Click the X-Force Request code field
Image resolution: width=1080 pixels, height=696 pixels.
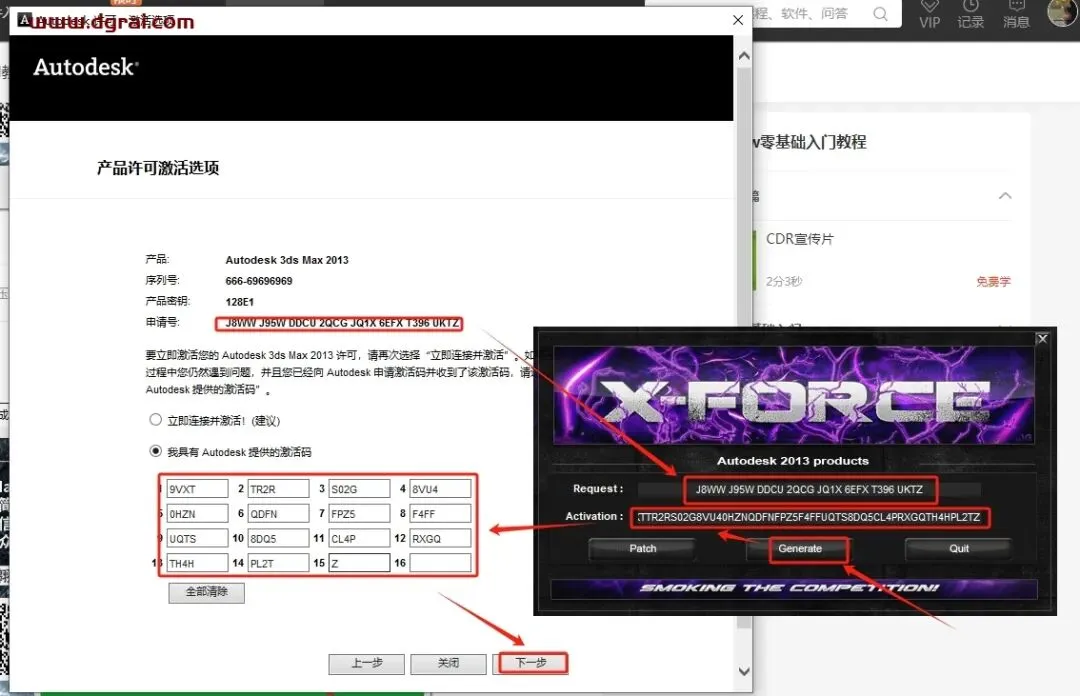(809, 489)
